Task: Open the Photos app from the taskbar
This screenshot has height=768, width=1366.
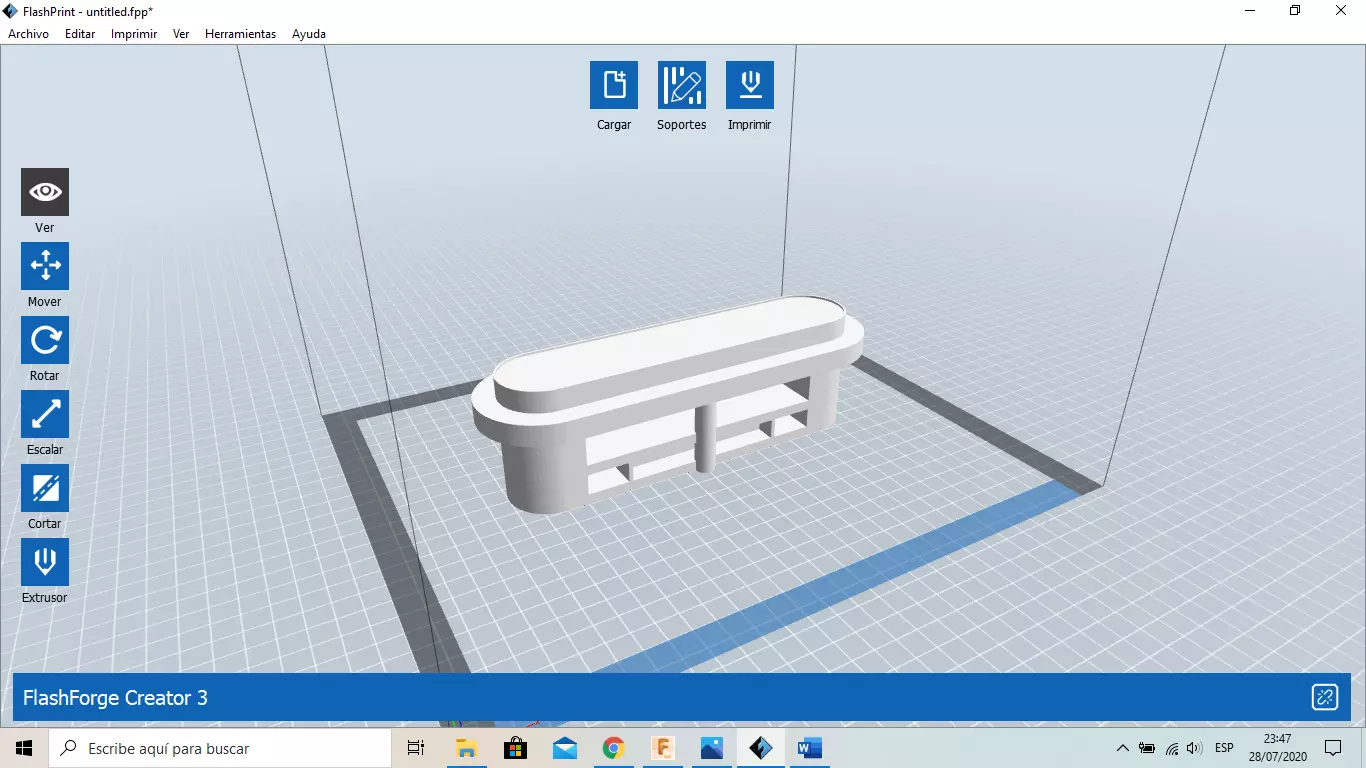Action: [x=711, y=748]
